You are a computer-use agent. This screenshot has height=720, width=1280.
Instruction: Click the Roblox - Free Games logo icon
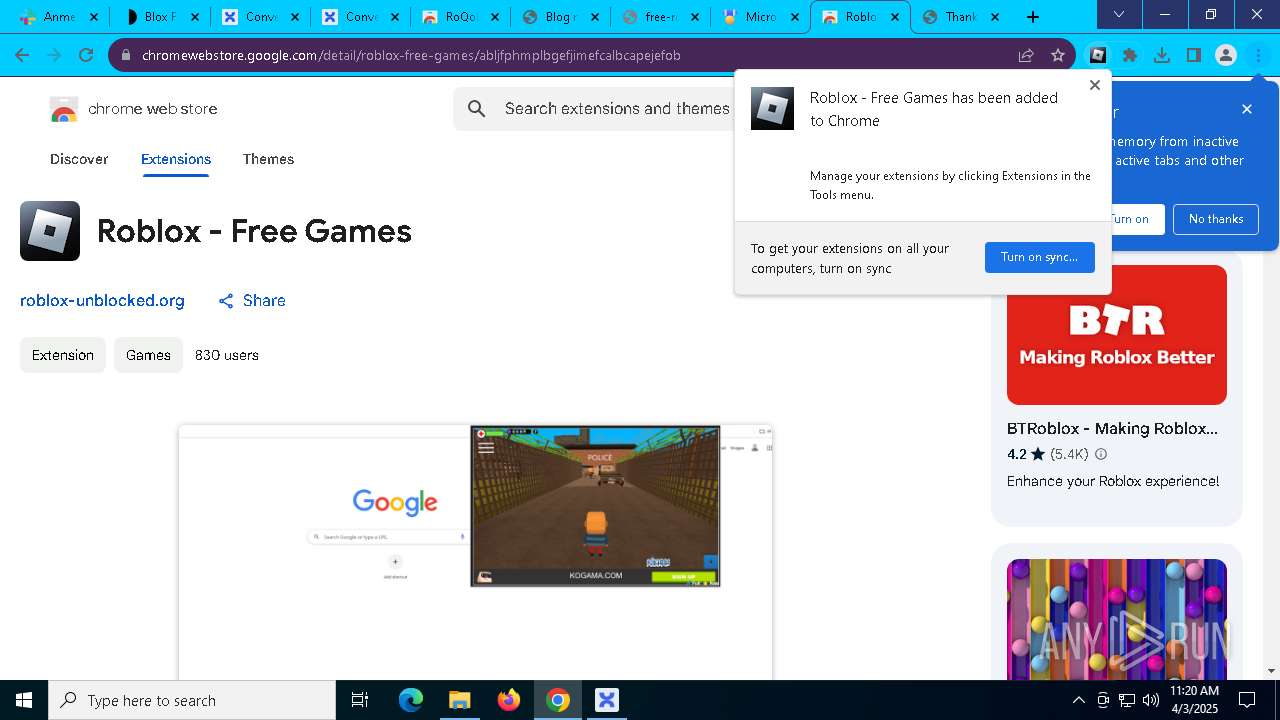click(50, 231)
